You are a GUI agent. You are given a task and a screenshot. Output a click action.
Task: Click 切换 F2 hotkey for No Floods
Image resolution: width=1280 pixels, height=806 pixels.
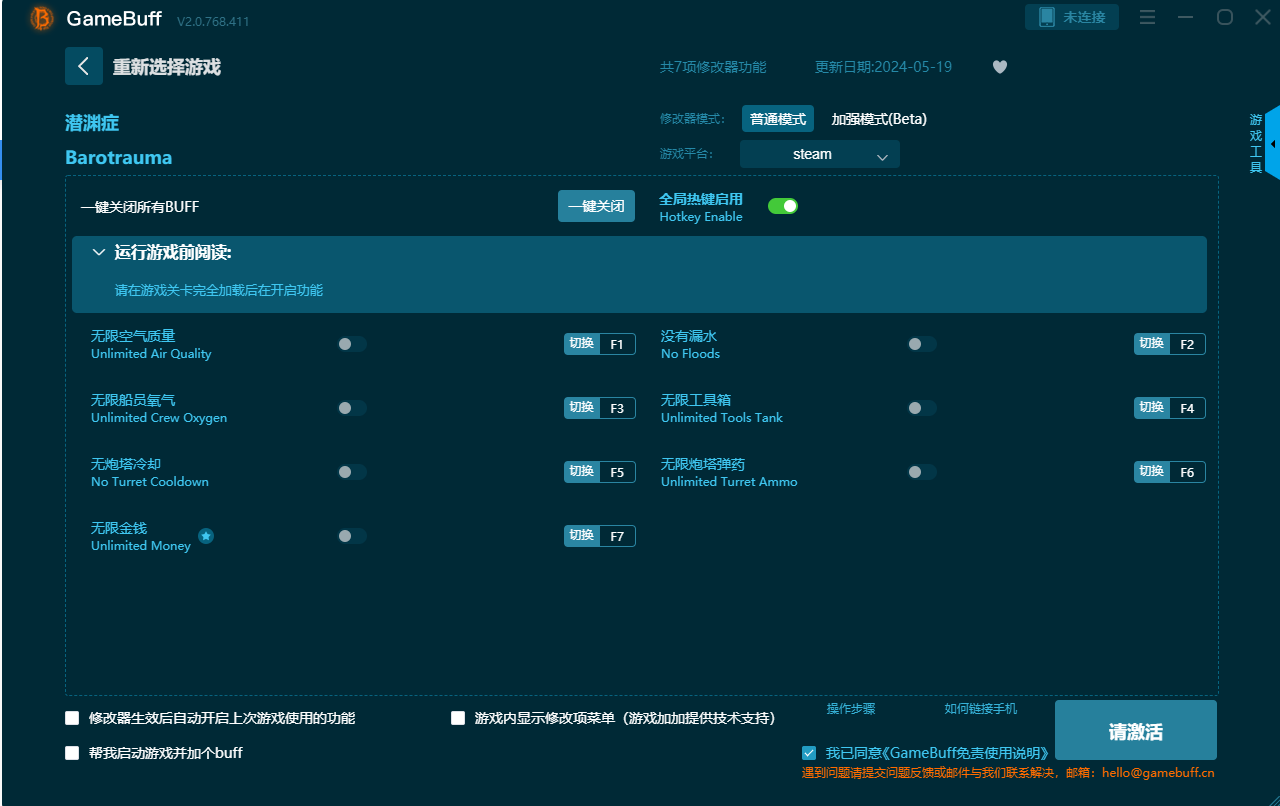(x=1170, y=344)
